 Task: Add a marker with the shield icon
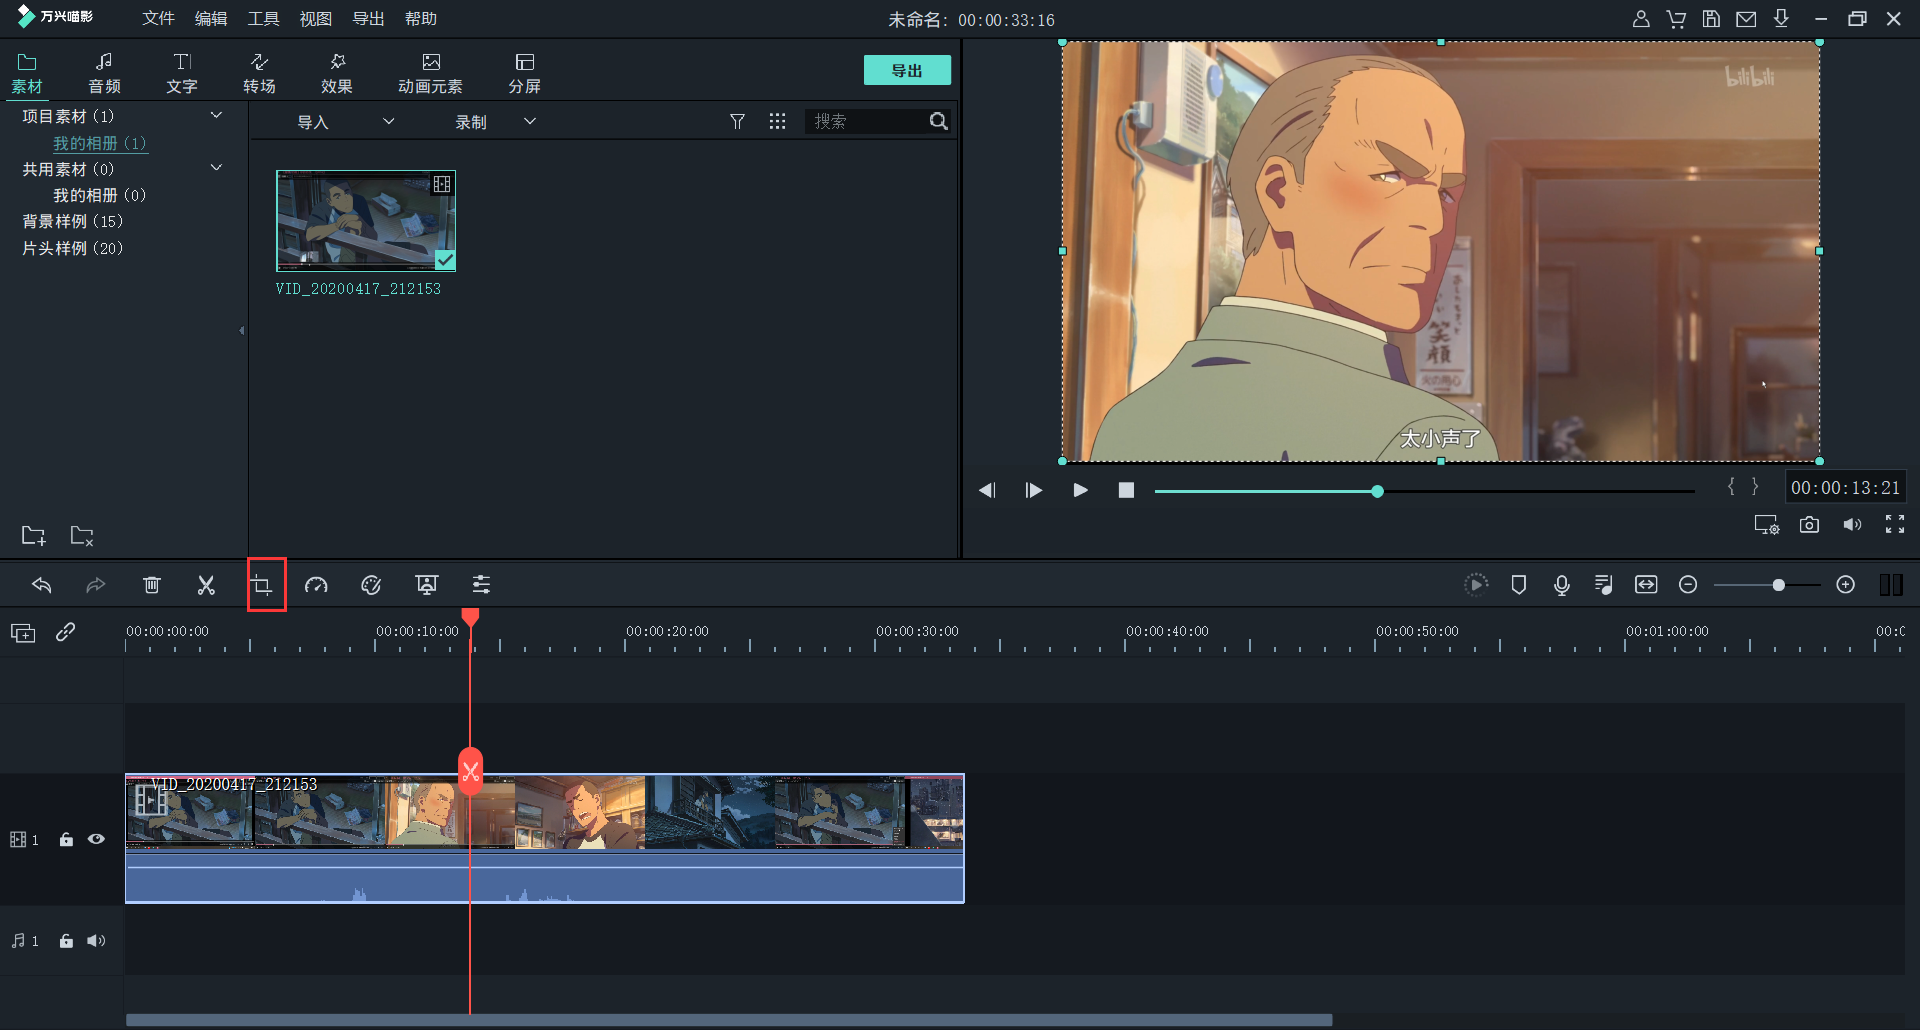click(x=1518, y=585)
